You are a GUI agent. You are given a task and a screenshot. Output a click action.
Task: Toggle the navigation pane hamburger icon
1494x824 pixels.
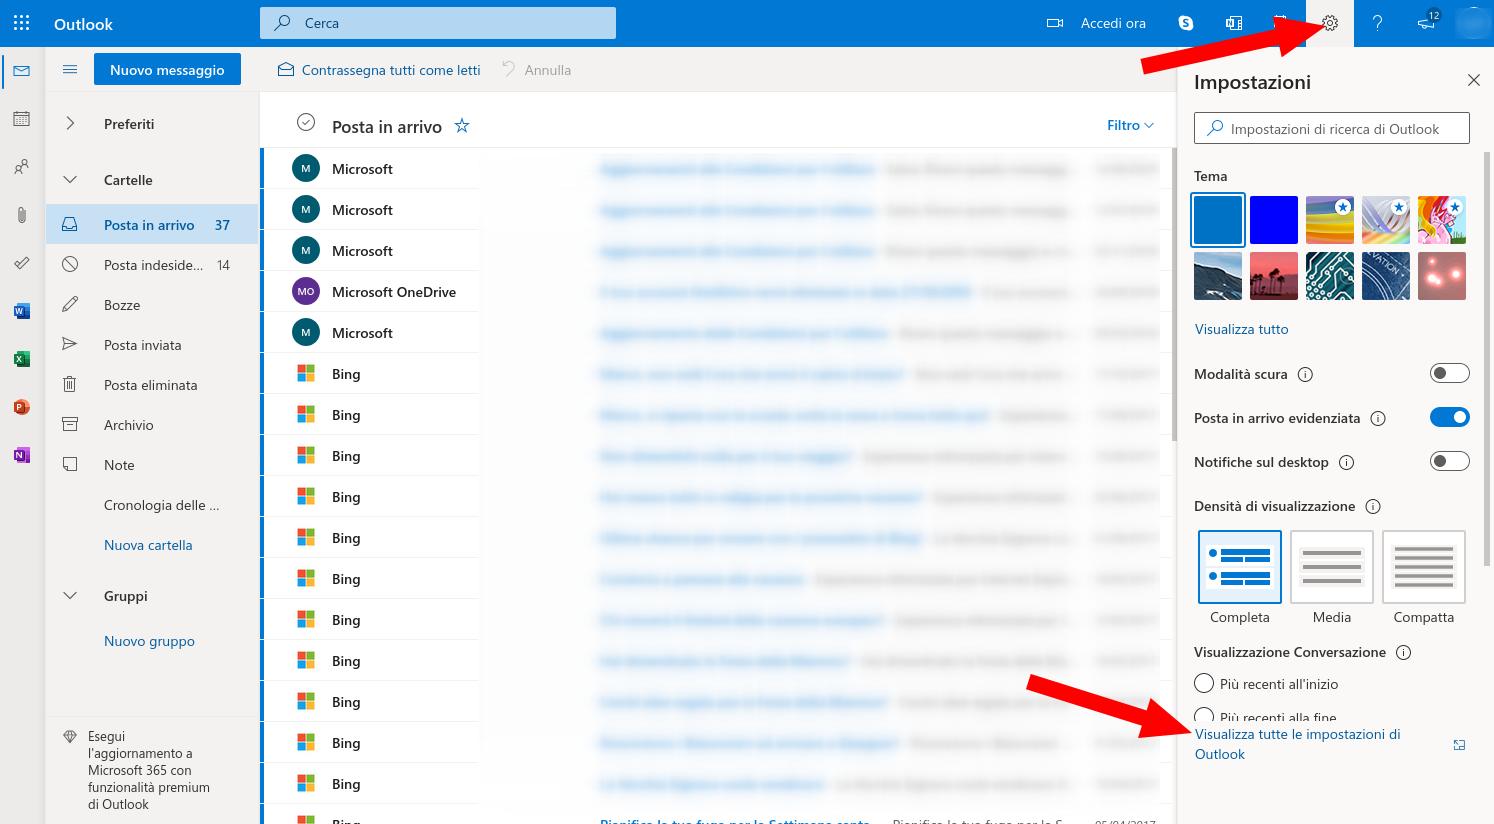pos(70,70)
